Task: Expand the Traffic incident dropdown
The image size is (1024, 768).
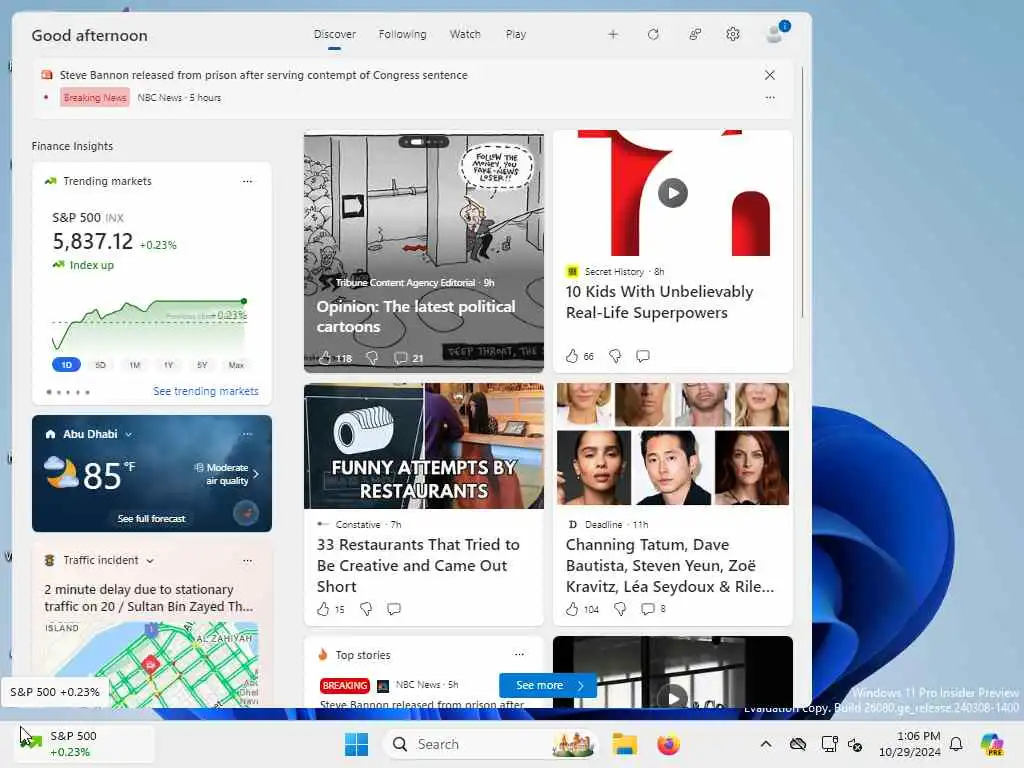Action: point(150,561)
